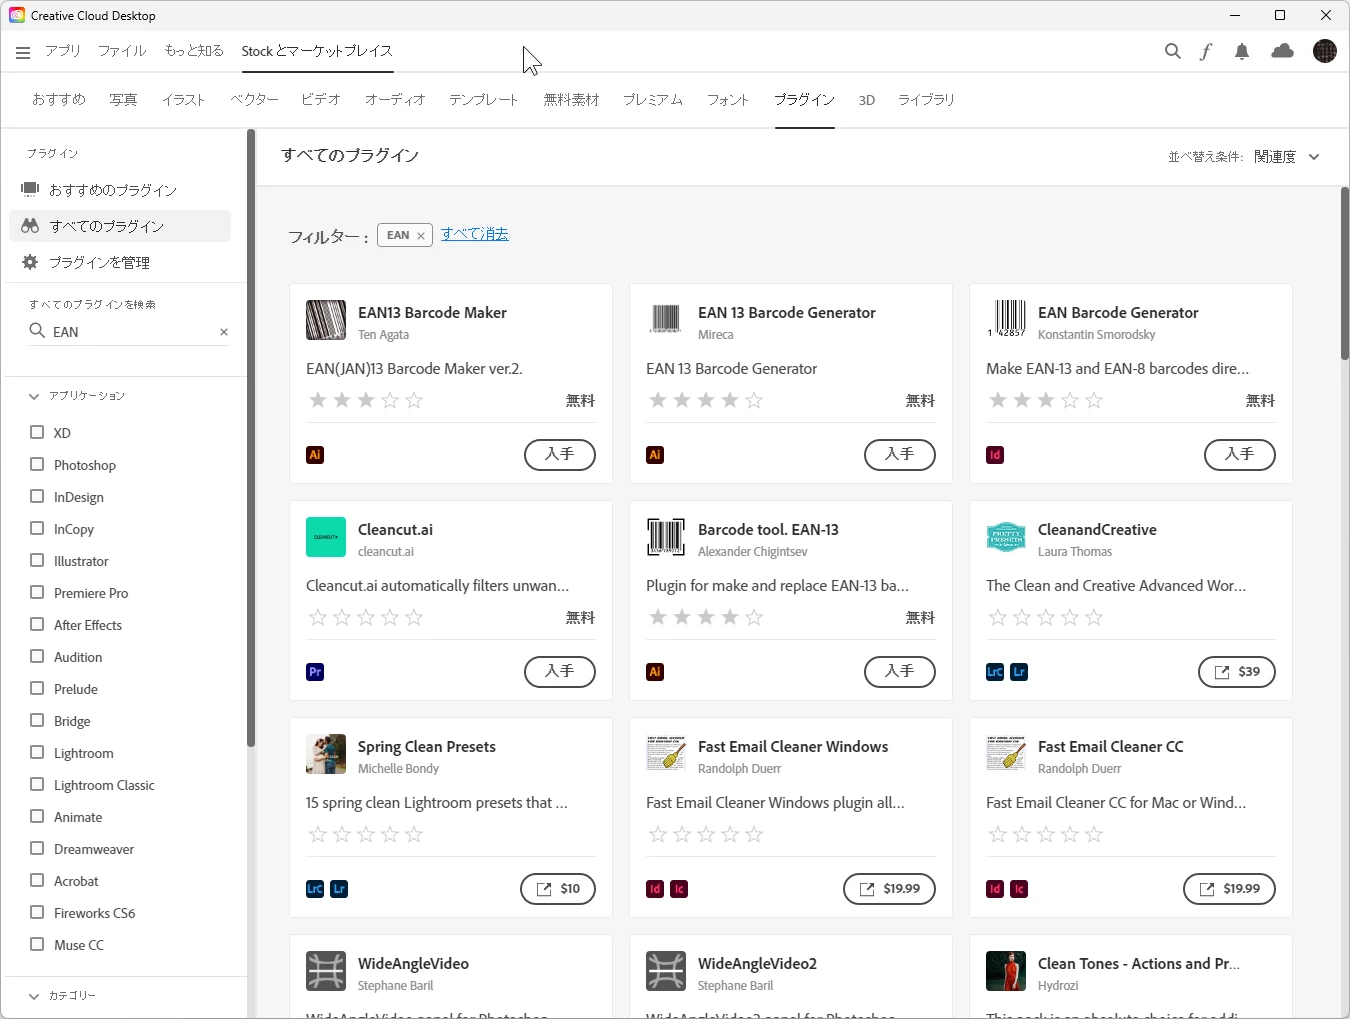1350x1019 pixels.
Task: Click Illustrator badge on Barcode tool. EAN-13
Action: click(655, 672)
